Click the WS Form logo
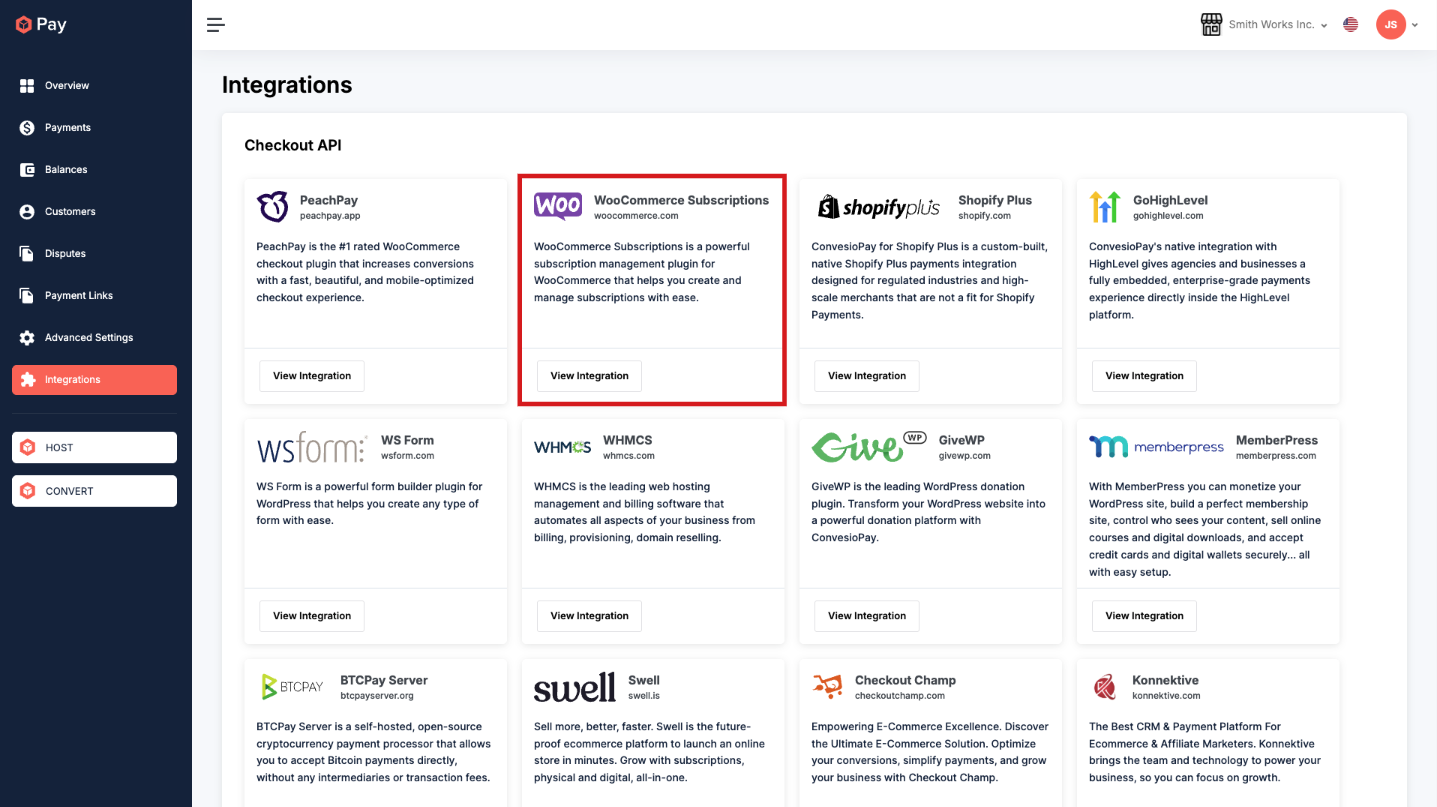The image size is (1437, 807). click(x=312, y=447)
